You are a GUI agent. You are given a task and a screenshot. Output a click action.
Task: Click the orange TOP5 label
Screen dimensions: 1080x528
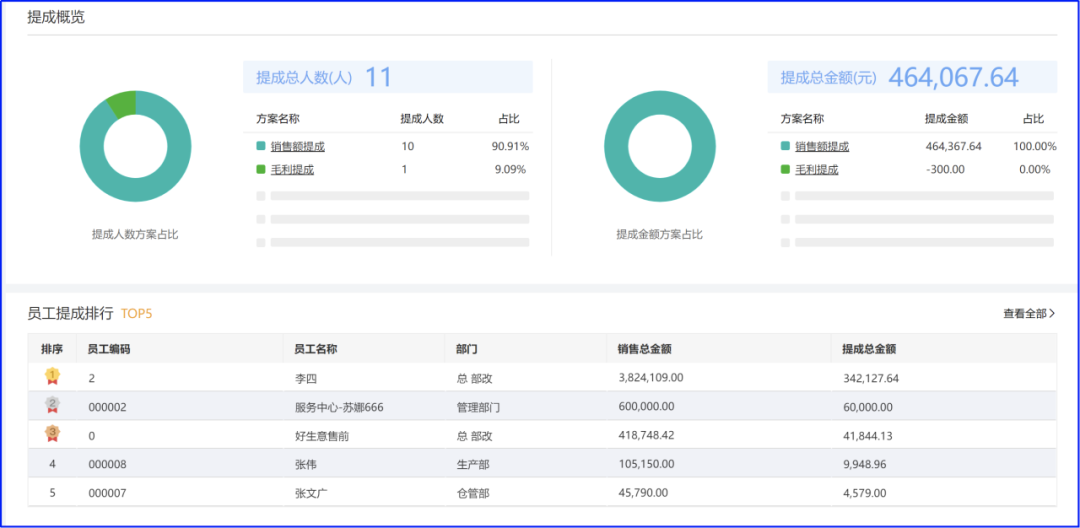click(x=136, y=314)
